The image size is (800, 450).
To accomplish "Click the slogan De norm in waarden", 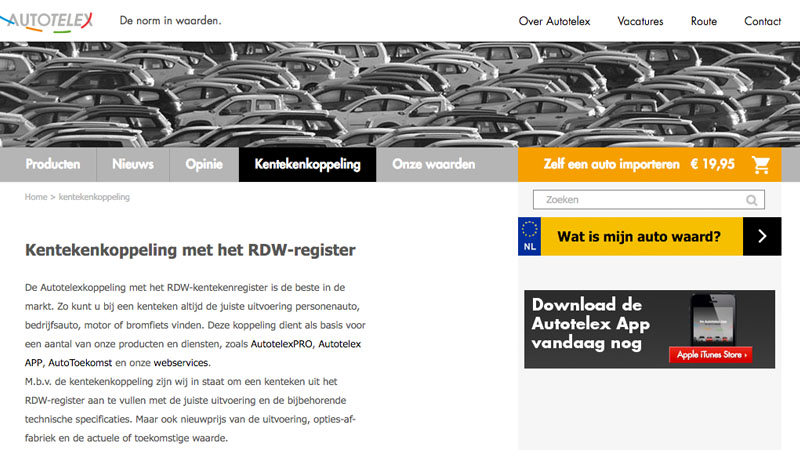I will coord(170,21).
